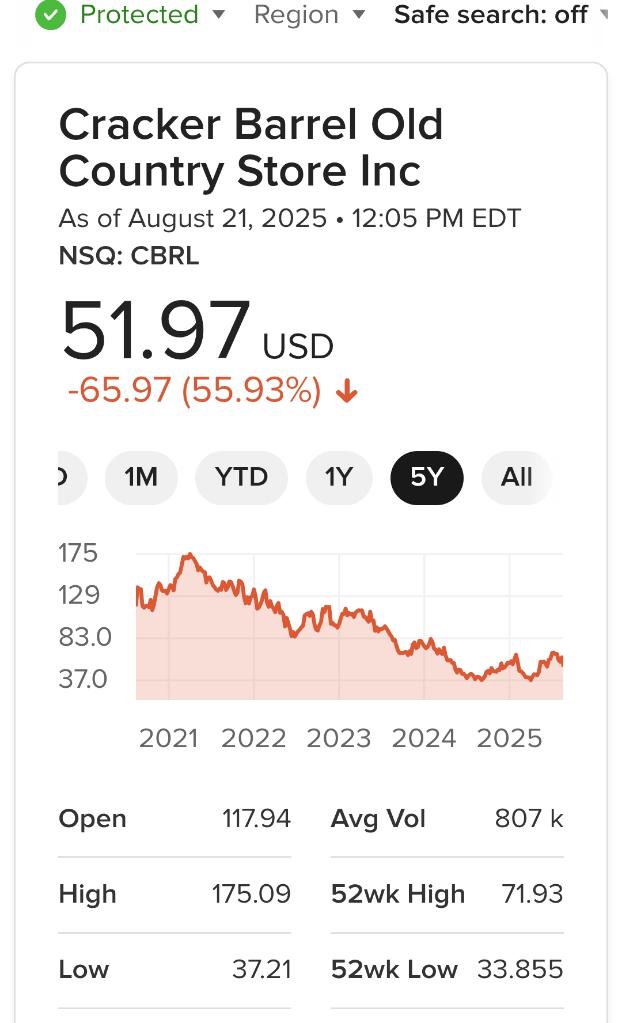Select the 1Y chart range
This screenshot has height=1023, width=622.
tap(339, 478)
